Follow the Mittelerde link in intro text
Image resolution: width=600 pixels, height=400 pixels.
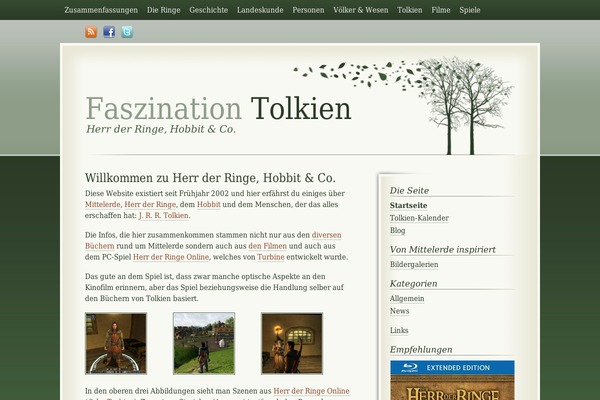click(103, 204)
